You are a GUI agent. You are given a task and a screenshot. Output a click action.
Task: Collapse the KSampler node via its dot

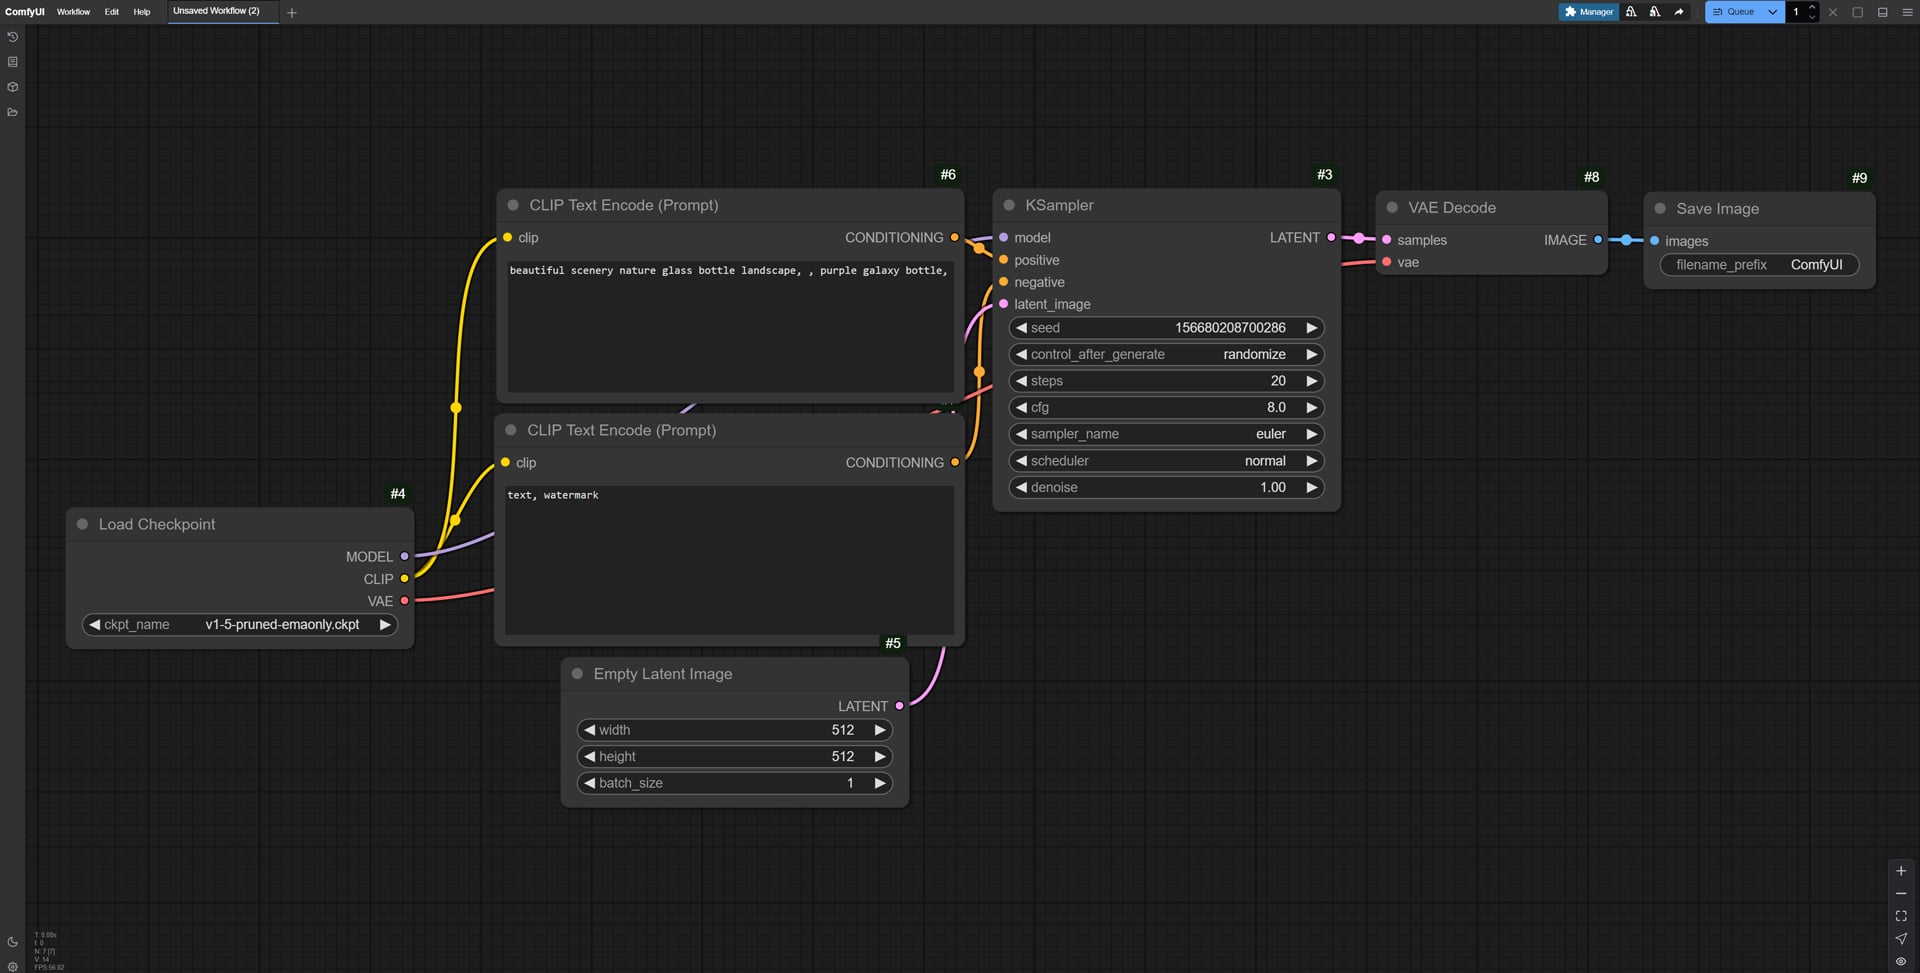click(1009, 205)
